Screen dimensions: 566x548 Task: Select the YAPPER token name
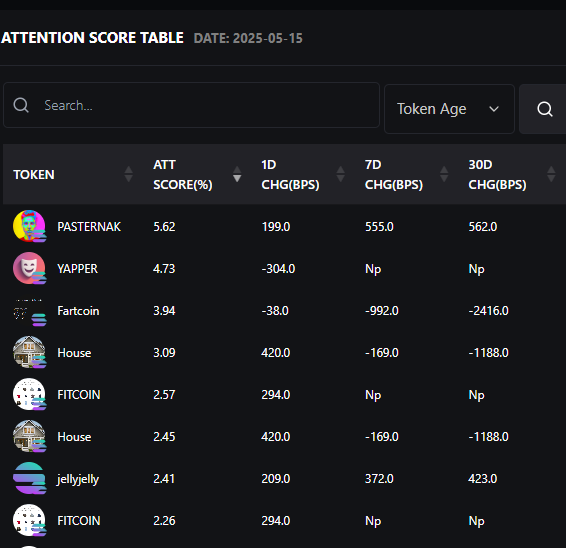(x=77, y=269)
